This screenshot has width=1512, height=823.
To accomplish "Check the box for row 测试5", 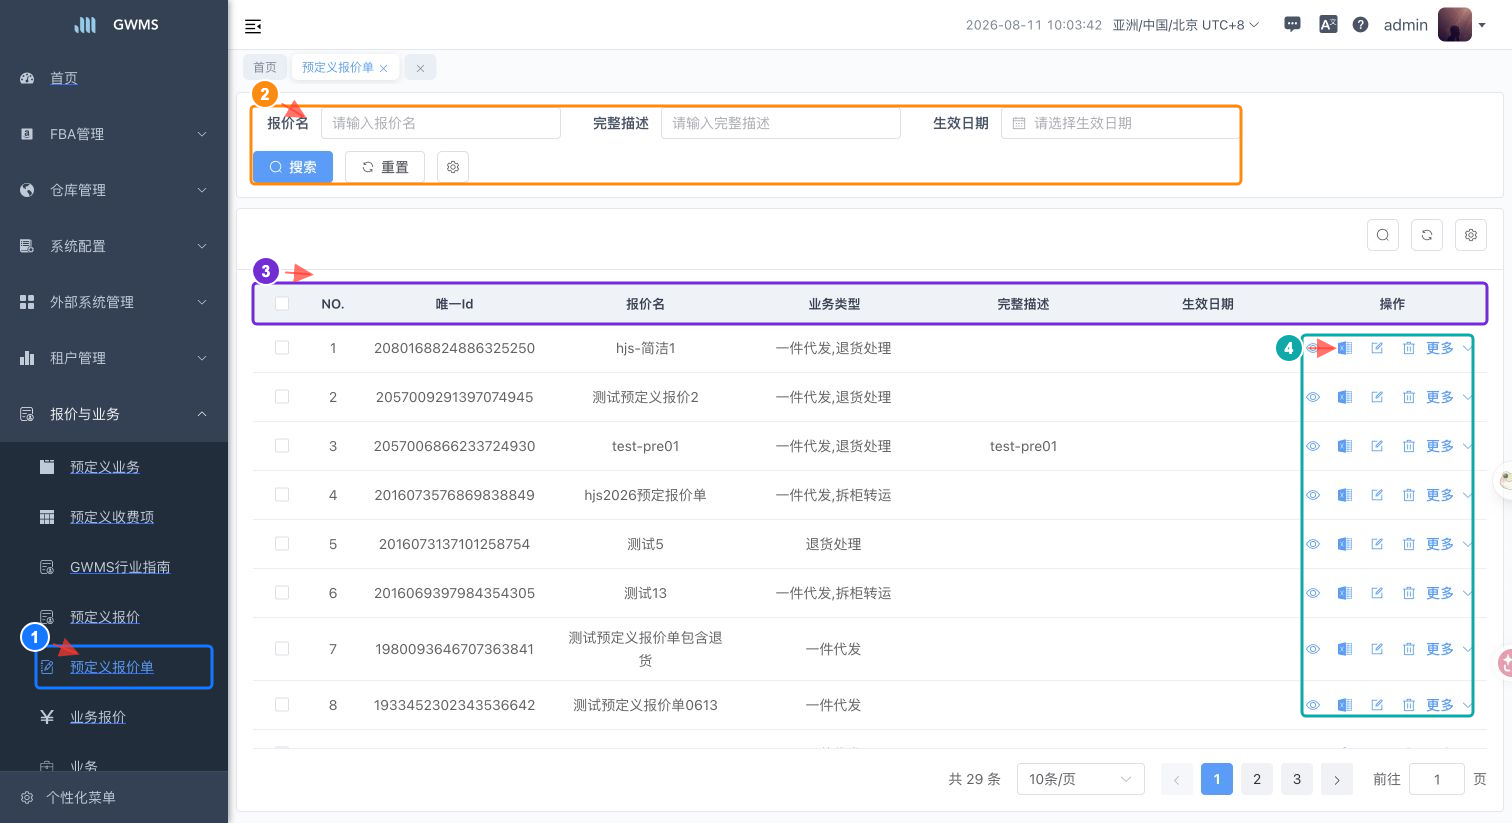I will tap(282, 544).
